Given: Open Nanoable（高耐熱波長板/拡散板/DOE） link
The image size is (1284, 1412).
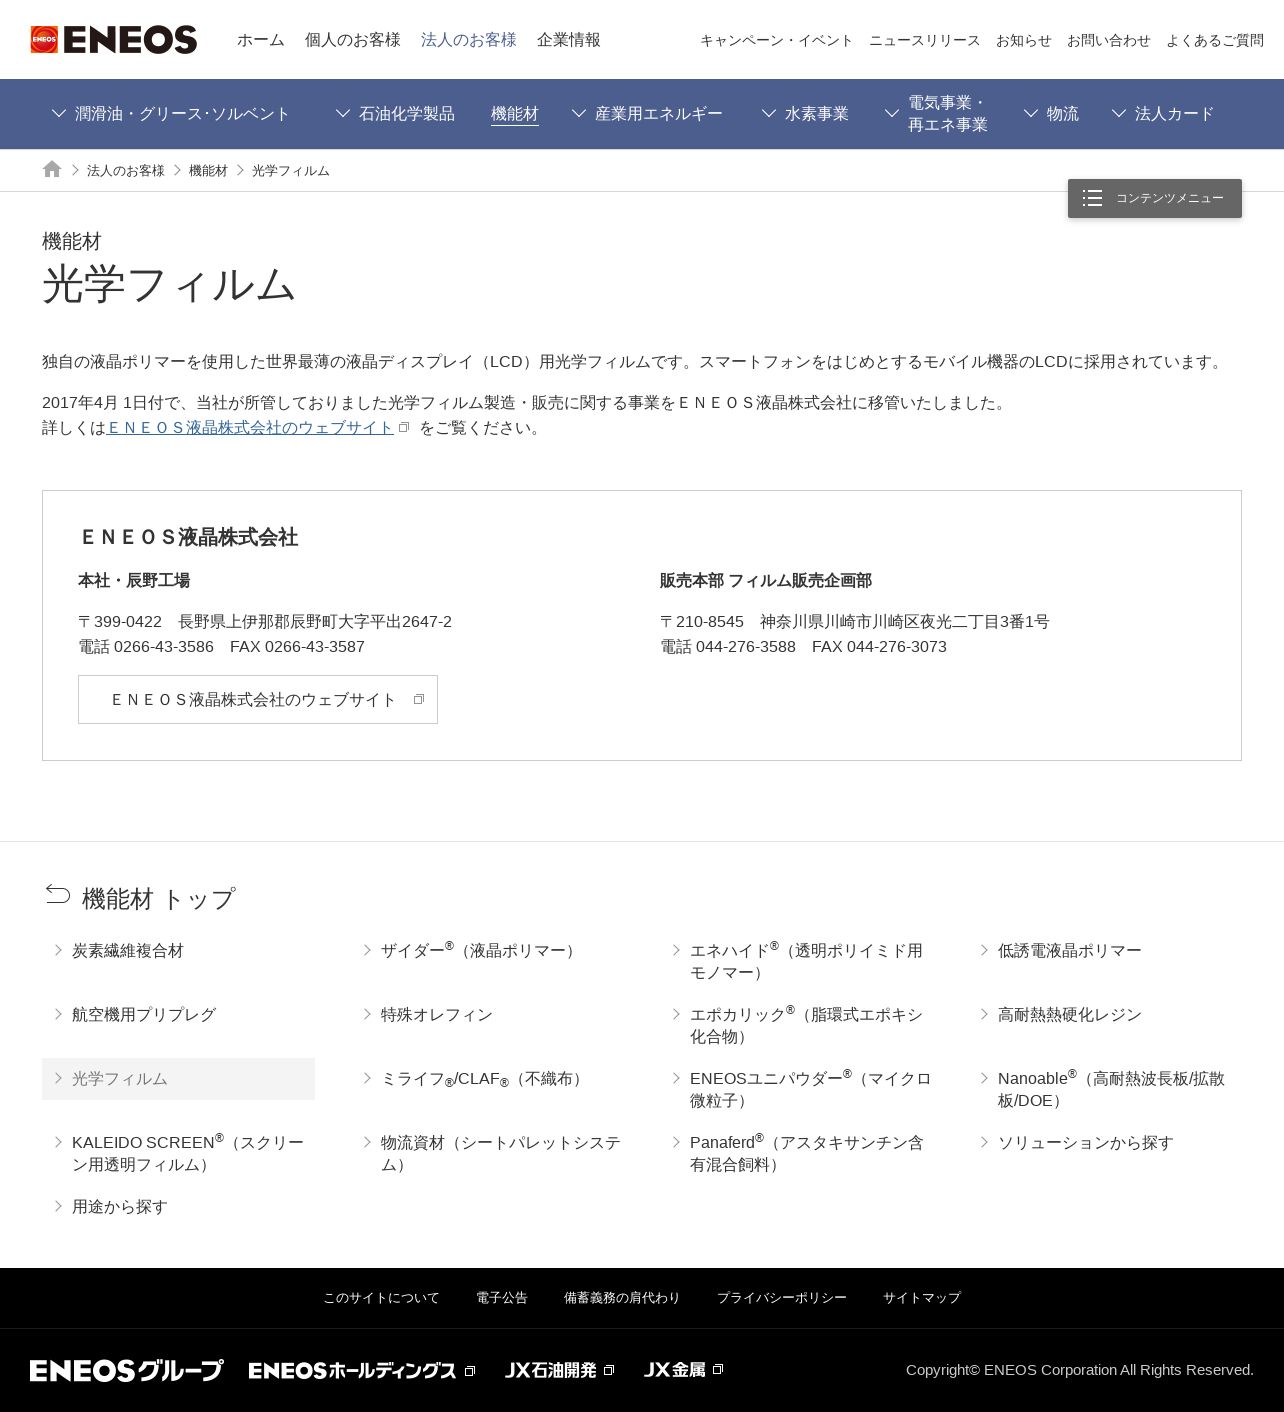Looking at the screenshot, I should pyautogui.click(x=1112, y=1089).
